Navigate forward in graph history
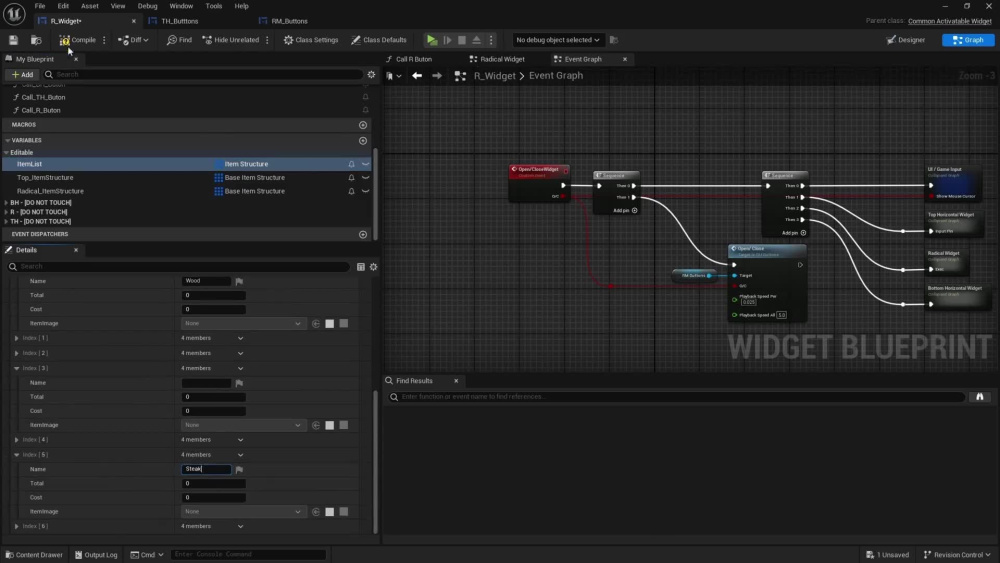The height and width of the screenshot is (563, 1000). (437, 75)
